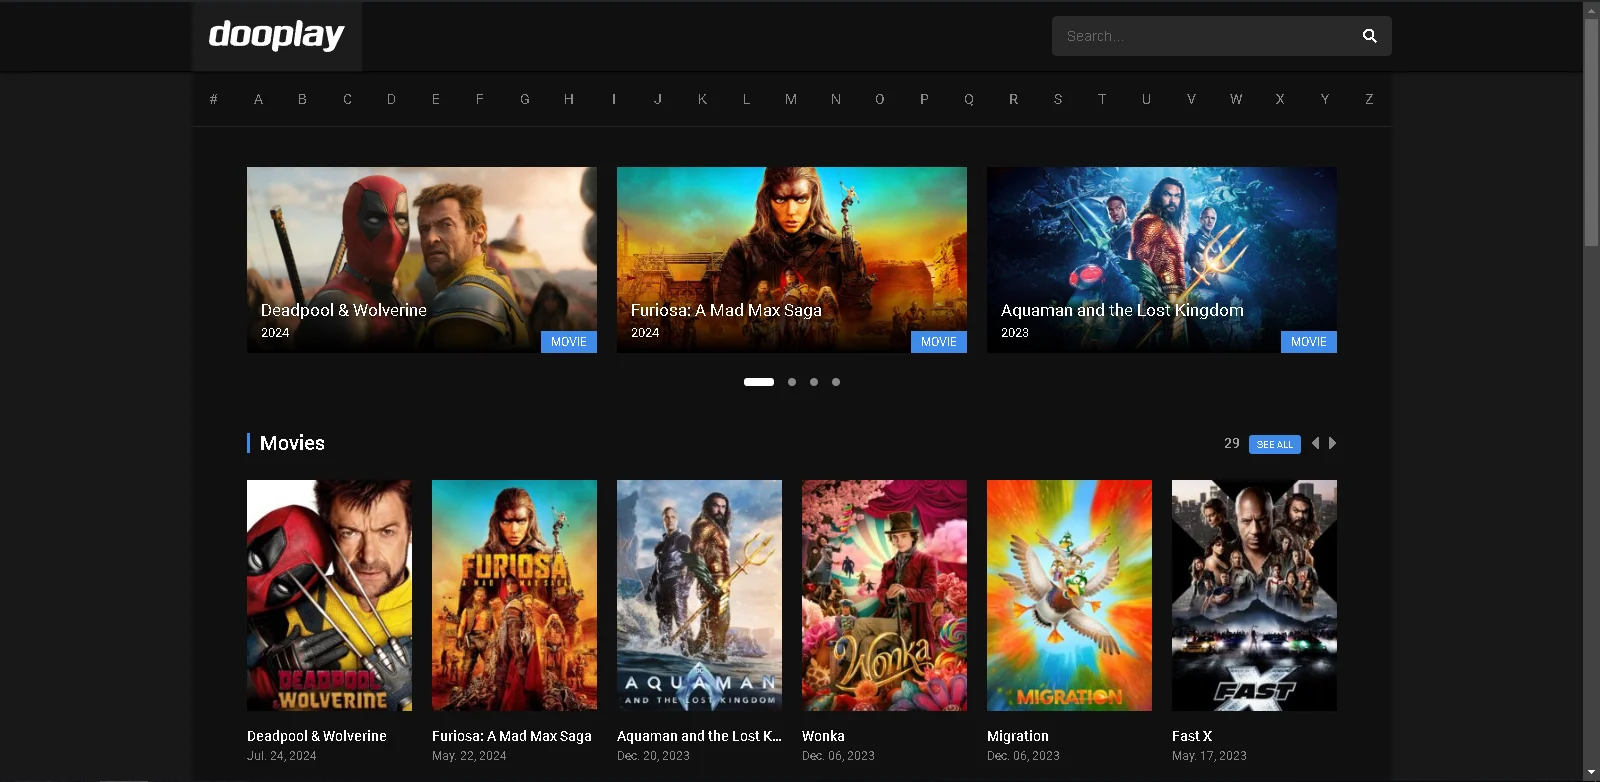Click the Jul. 24, 2024 release date
1600x782 pixels.
tap(282, 756)
